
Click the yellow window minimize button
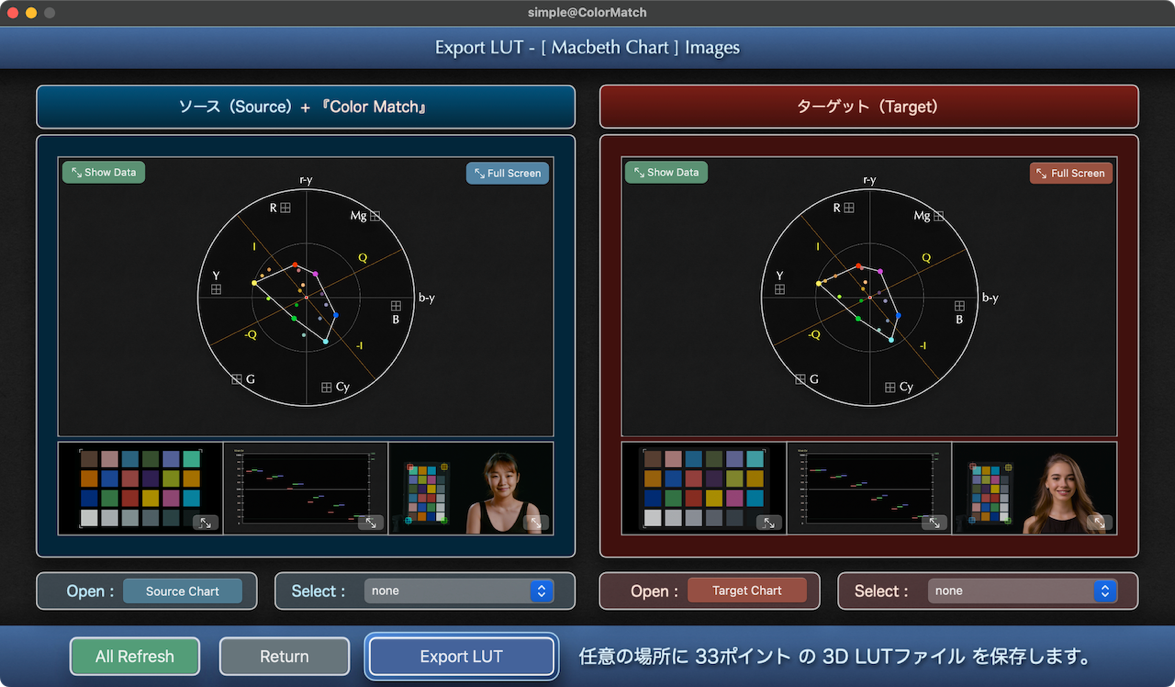tap(31, 13)
